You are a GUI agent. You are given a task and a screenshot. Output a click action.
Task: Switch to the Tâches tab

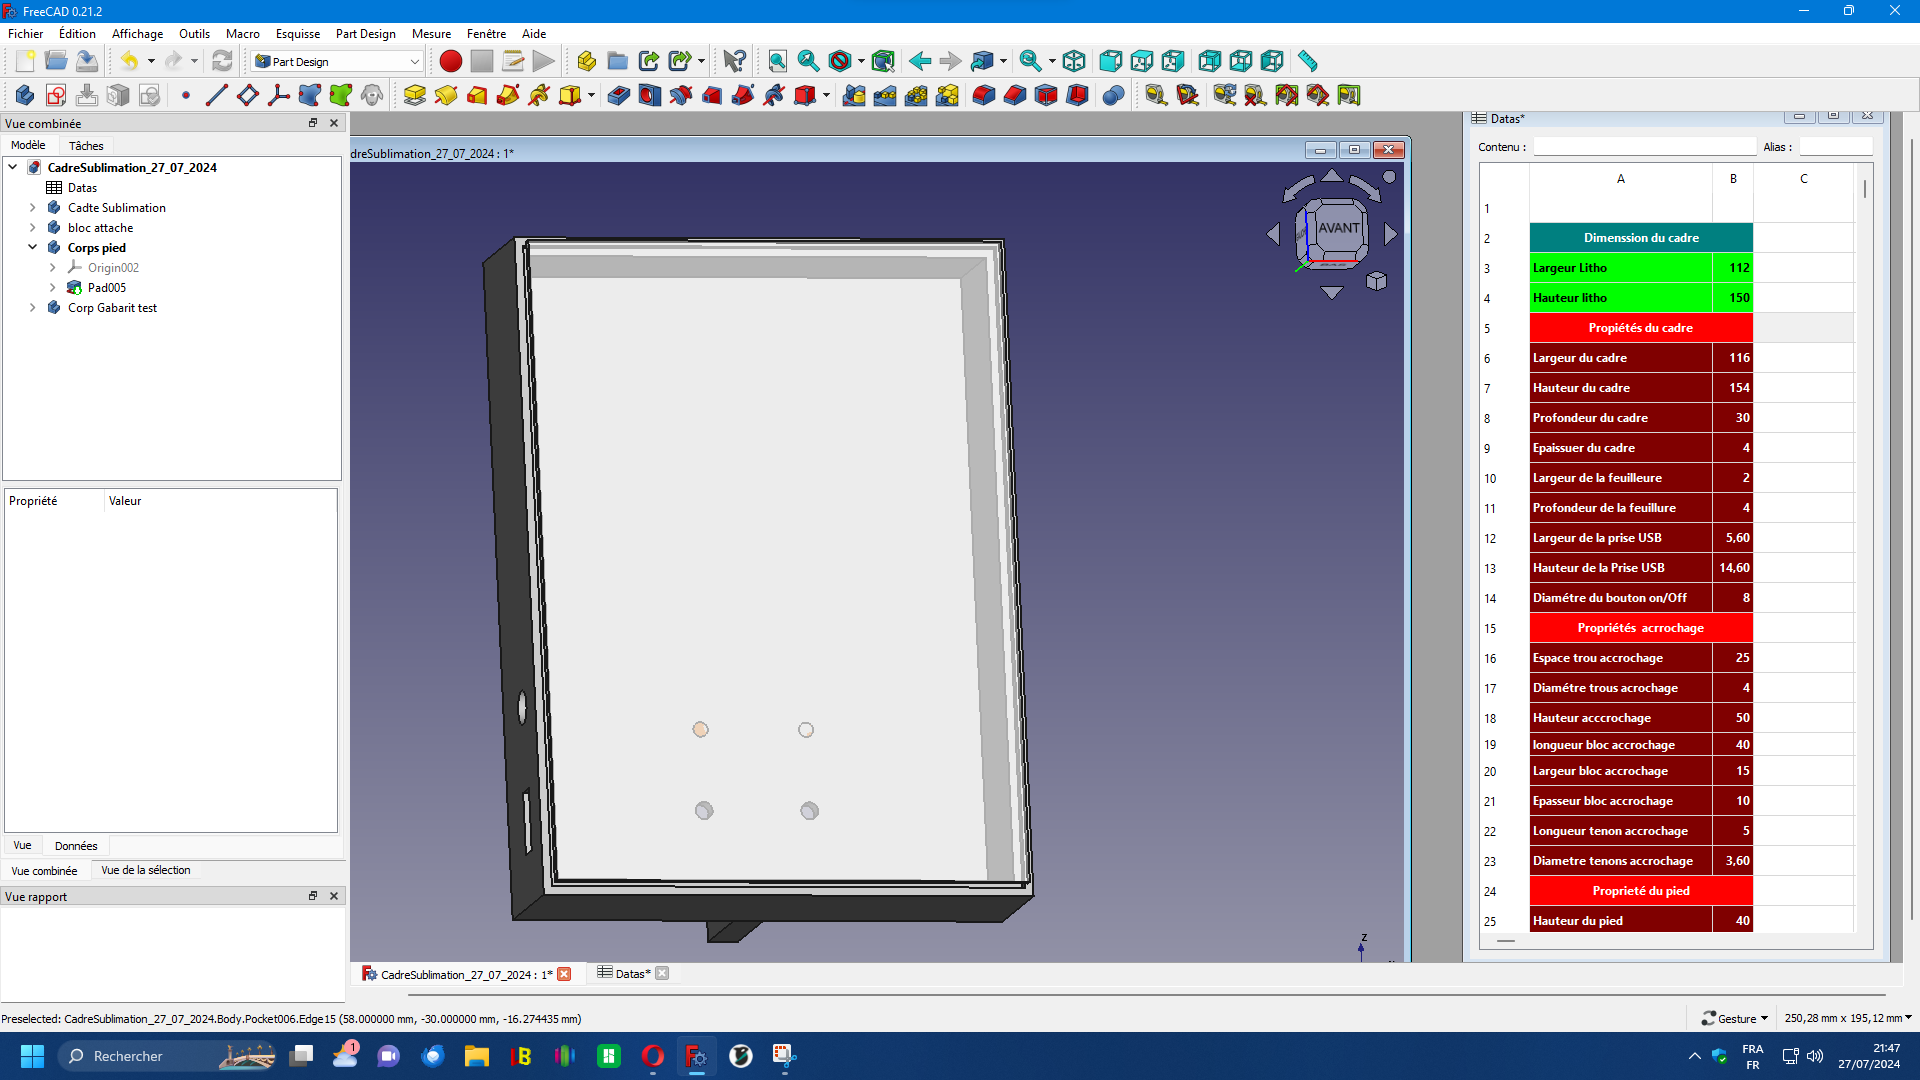pos(86,146)
